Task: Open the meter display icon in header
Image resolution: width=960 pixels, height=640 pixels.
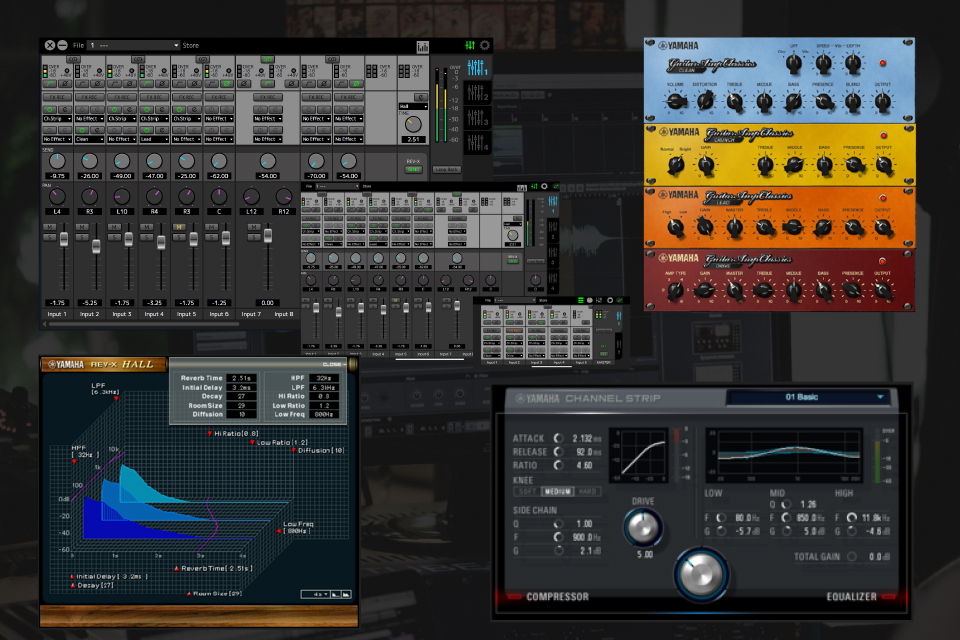Action: click(x=423, y=46)
